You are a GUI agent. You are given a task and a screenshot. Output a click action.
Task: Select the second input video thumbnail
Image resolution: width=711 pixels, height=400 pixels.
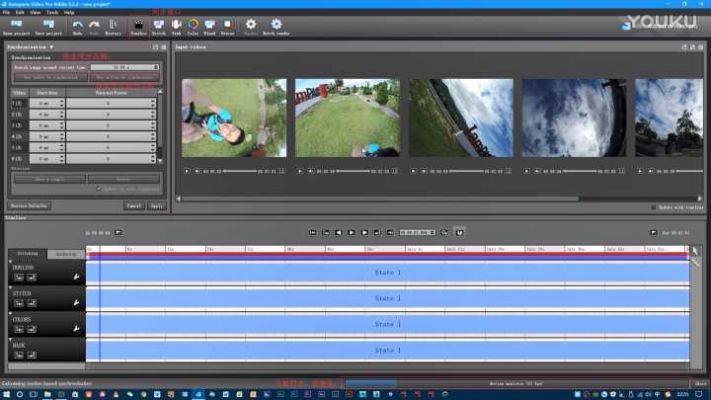pyautogui.click(x=347, y=117)
